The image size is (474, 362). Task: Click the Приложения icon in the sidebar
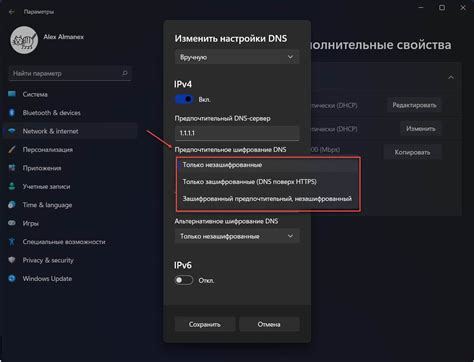click(12, 168)
